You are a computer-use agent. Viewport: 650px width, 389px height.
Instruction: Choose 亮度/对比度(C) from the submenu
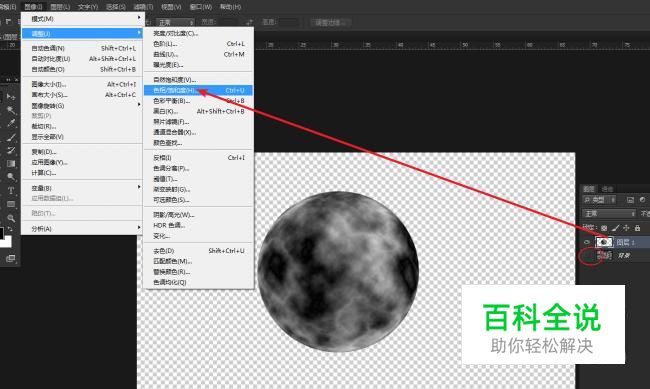click(x=198, y=33)
